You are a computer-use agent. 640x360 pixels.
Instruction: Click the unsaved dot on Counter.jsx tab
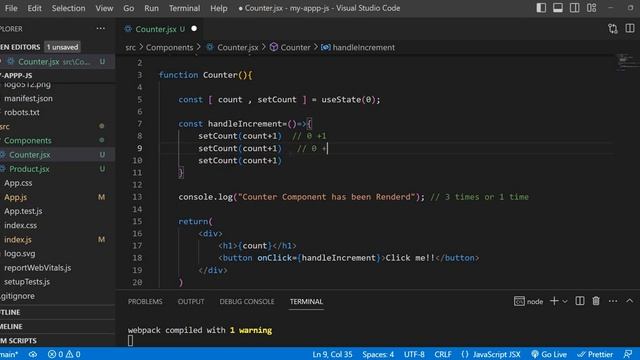194,29
